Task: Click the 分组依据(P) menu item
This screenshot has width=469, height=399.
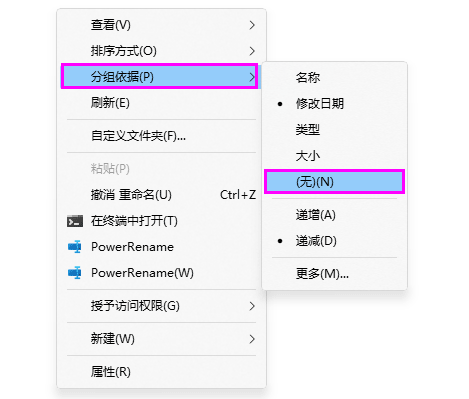Action: [x=160, y=77]
